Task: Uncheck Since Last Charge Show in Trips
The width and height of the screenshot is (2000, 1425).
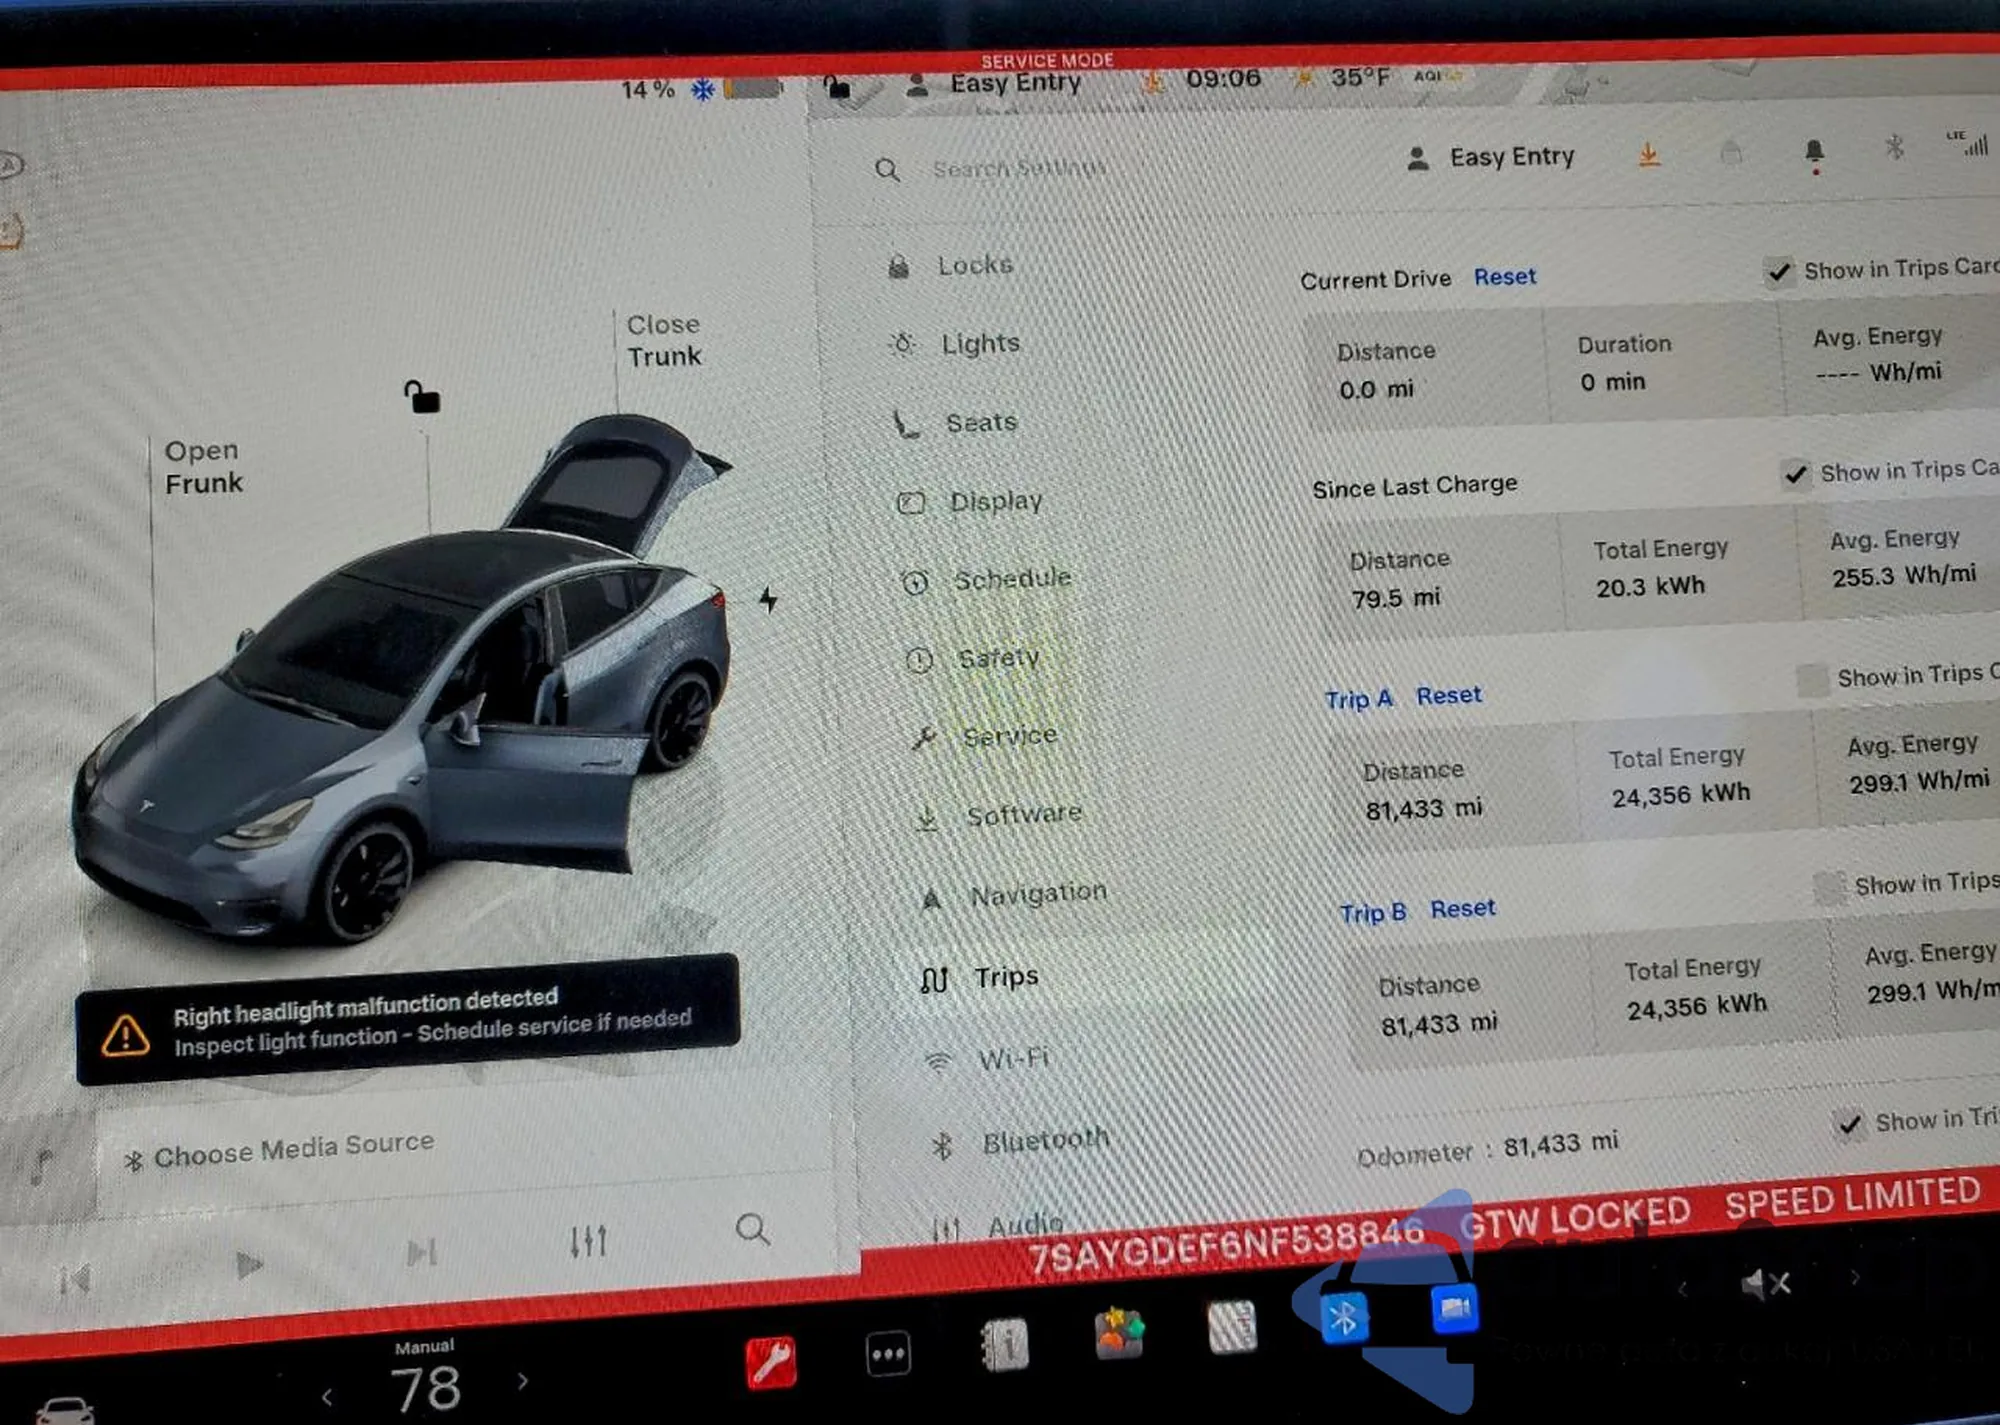Action: tap(1796, 474)
